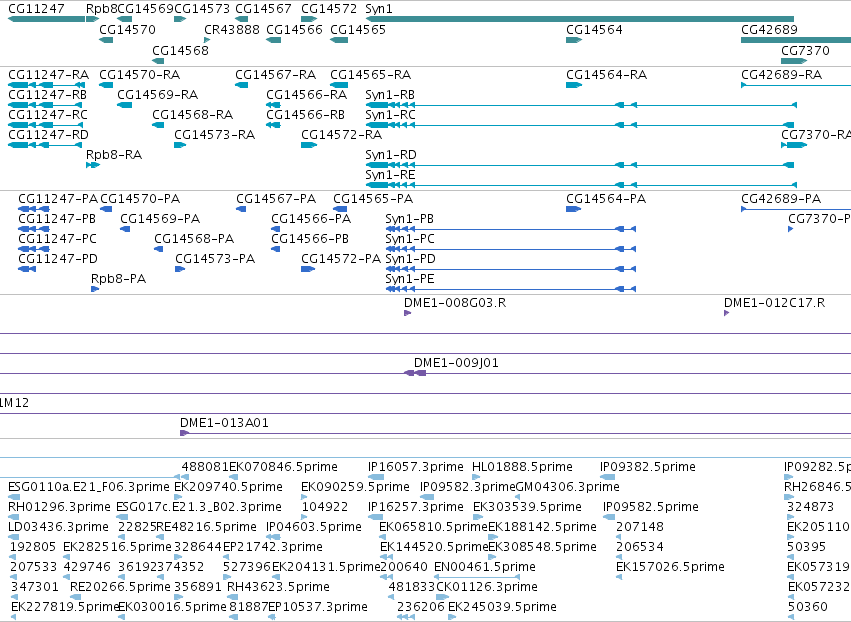Click the Syn1 gene name
The height and width of the screenshot is (622, 851).
click(379, 9)
